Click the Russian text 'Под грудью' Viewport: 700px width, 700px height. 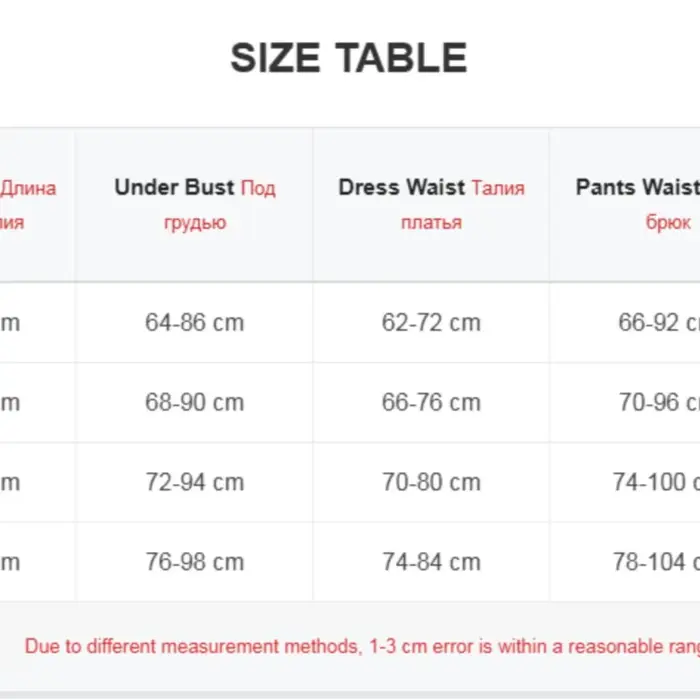coord(219,205)
